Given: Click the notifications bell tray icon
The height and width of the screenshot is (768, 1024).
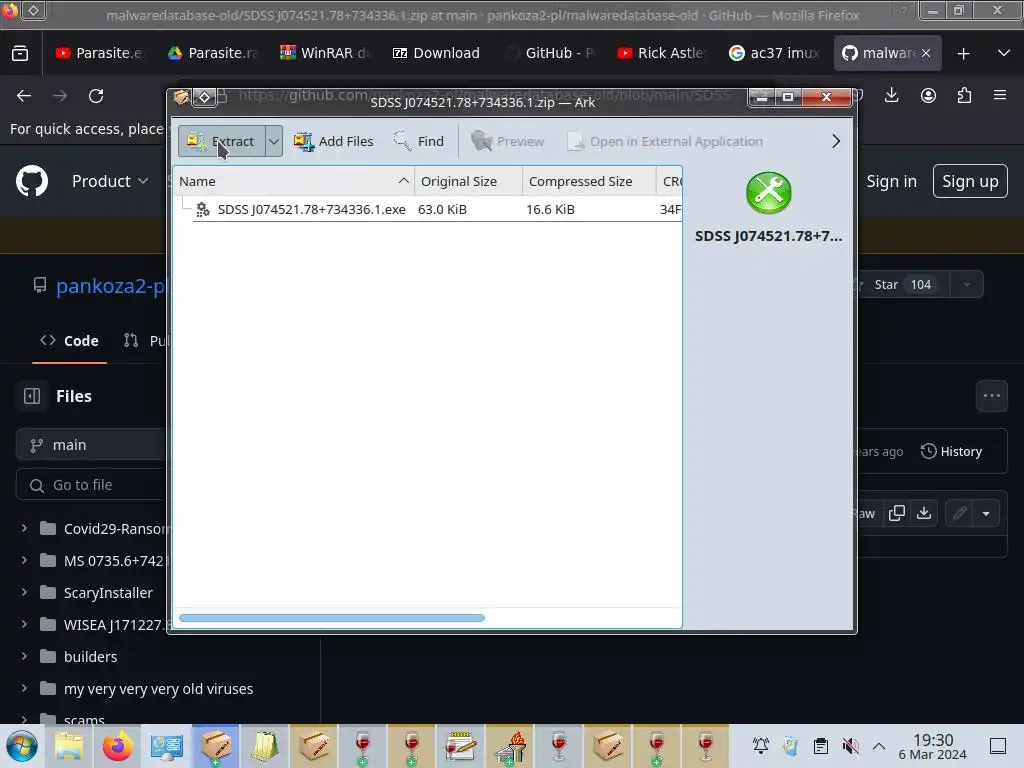Looking at the screenshot, I should [760, 746].
